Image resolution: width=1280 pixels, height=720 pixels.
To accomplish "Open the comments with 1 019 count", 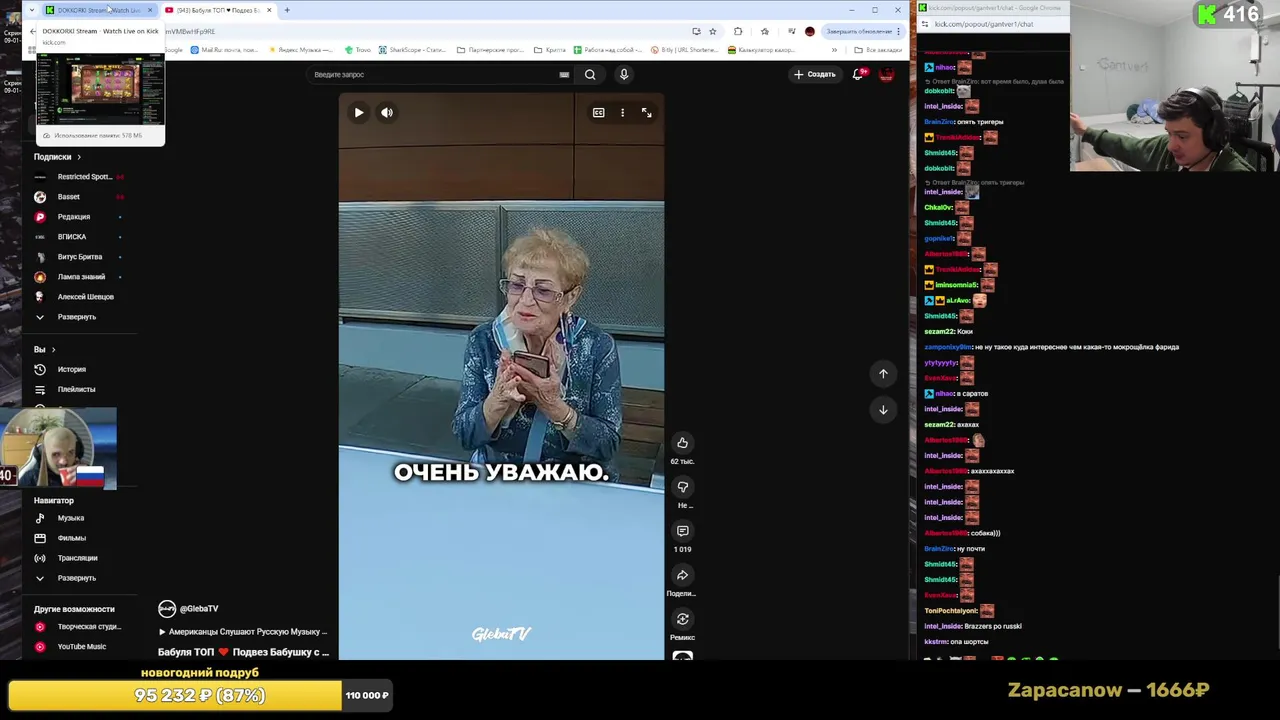I will tap(682, 531).
